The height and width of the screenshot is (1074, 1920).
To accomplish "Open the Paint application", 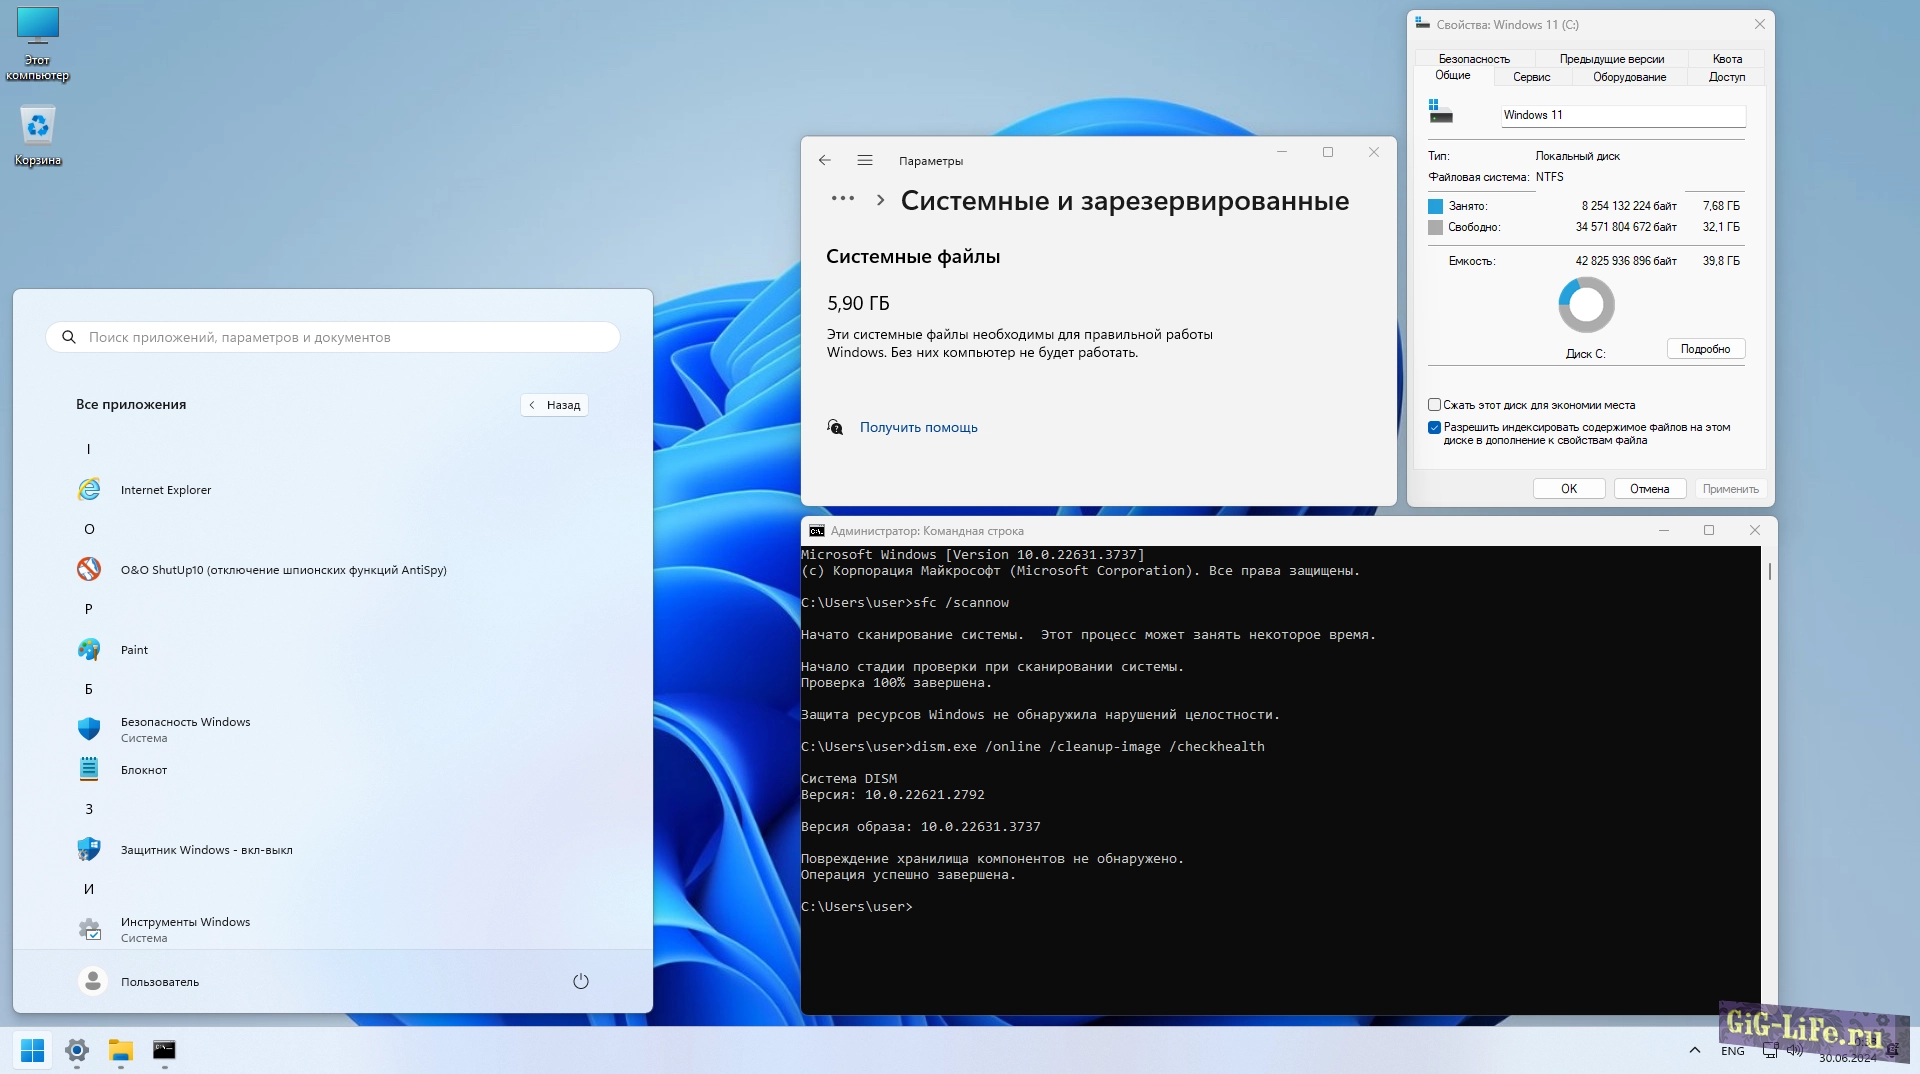I will 134,650.
